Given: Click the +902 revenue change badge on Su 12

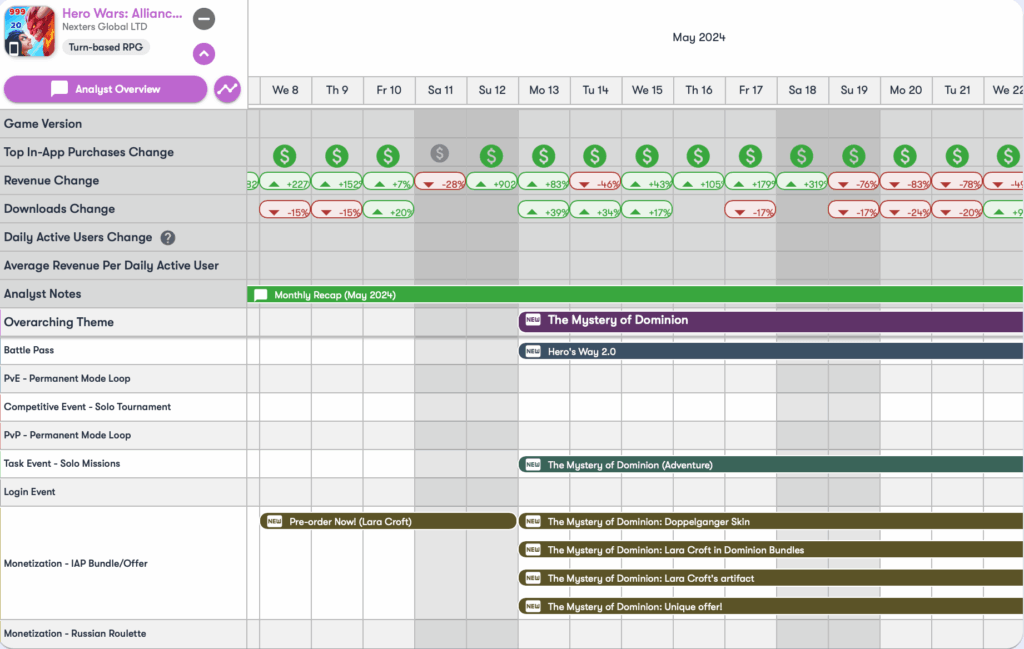Looking at the screenshot, I should (x=492, y=182).
